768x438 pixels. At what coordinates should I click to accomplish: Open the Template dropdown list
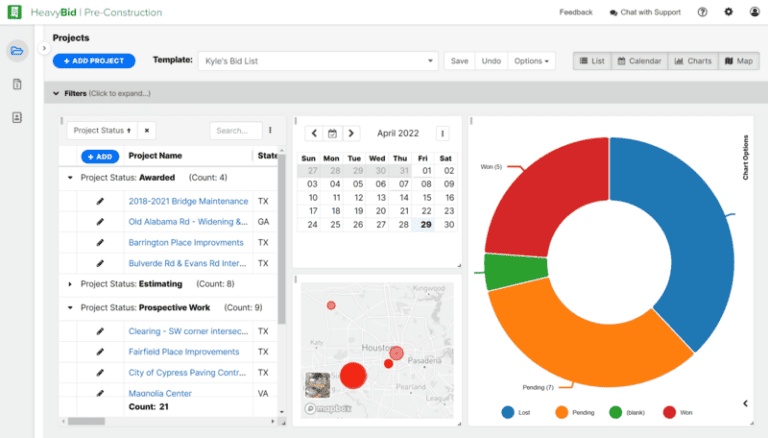coord(318,61)
